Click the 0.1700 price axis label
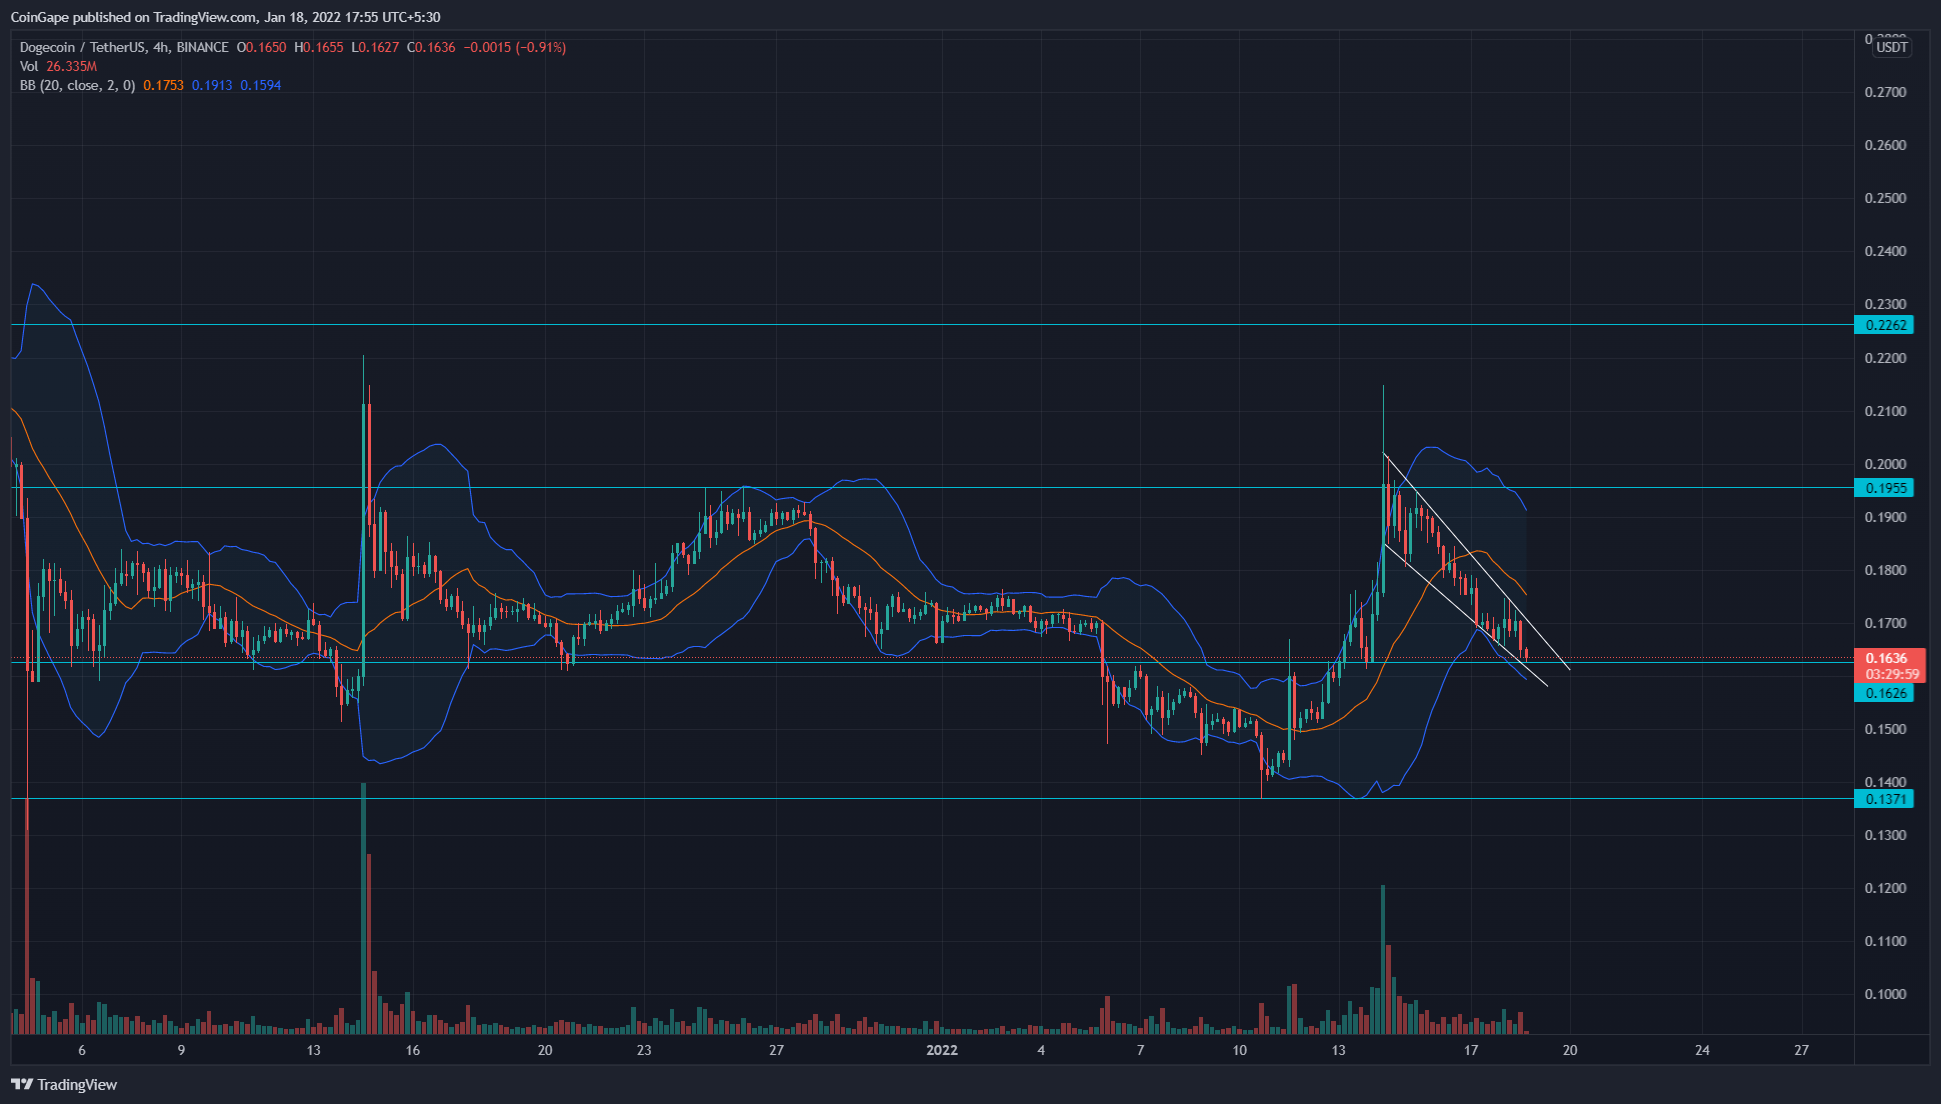Screen dimensions: 1941x1104 click(1886, 623)
